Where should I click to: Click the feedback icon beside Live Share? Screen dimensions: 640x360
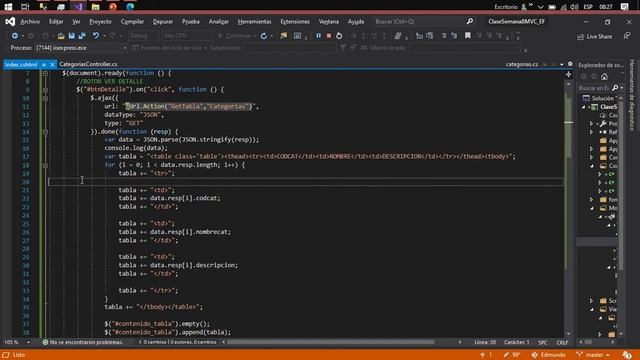(x=627, y=36)
